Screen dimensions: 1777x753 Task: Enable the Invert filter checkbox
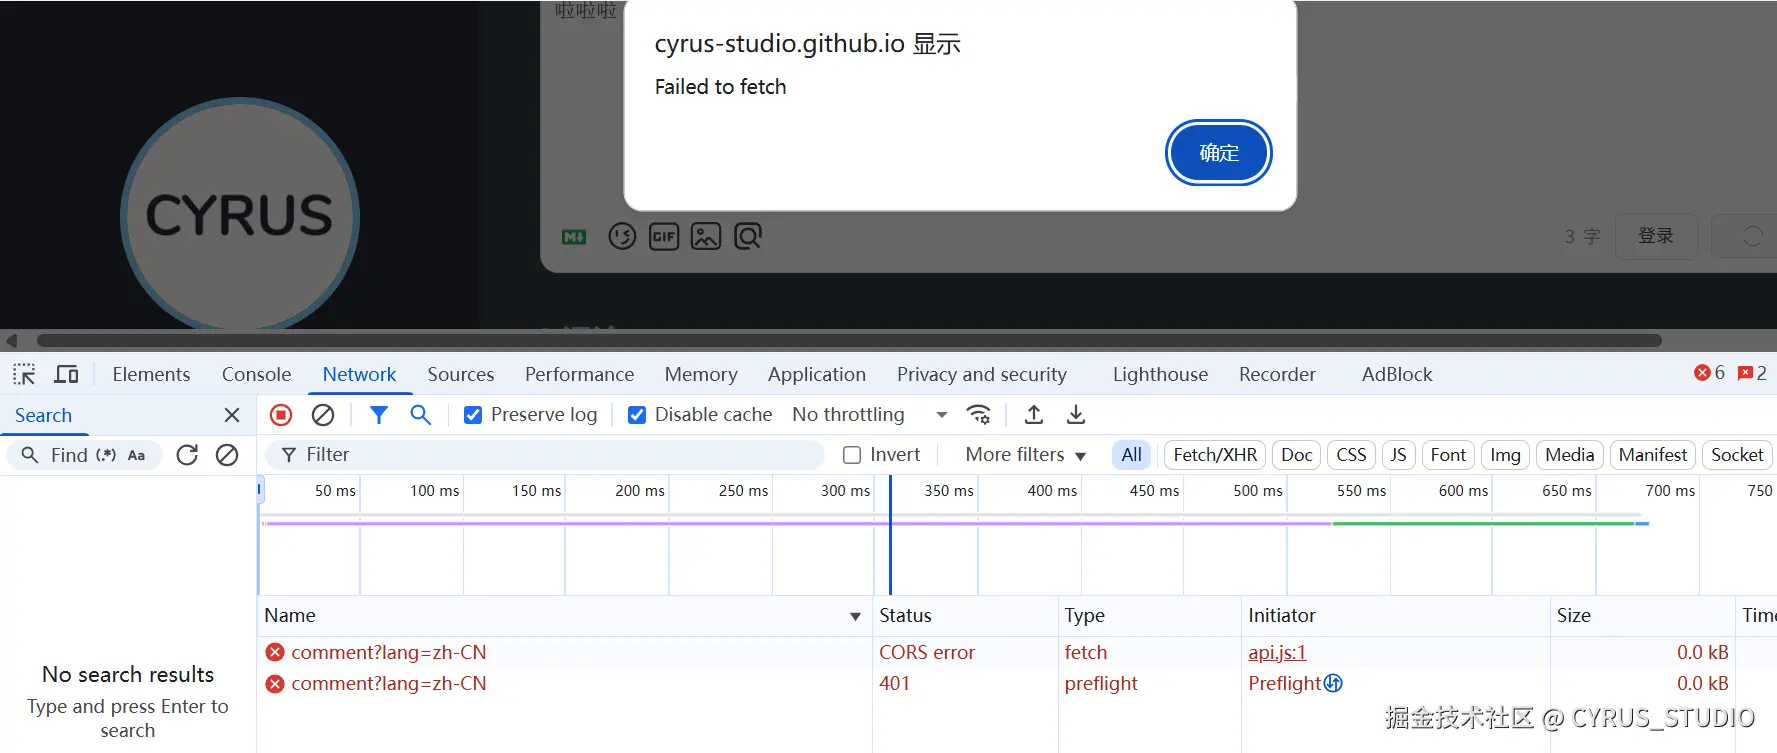click(x=852, y=455)
